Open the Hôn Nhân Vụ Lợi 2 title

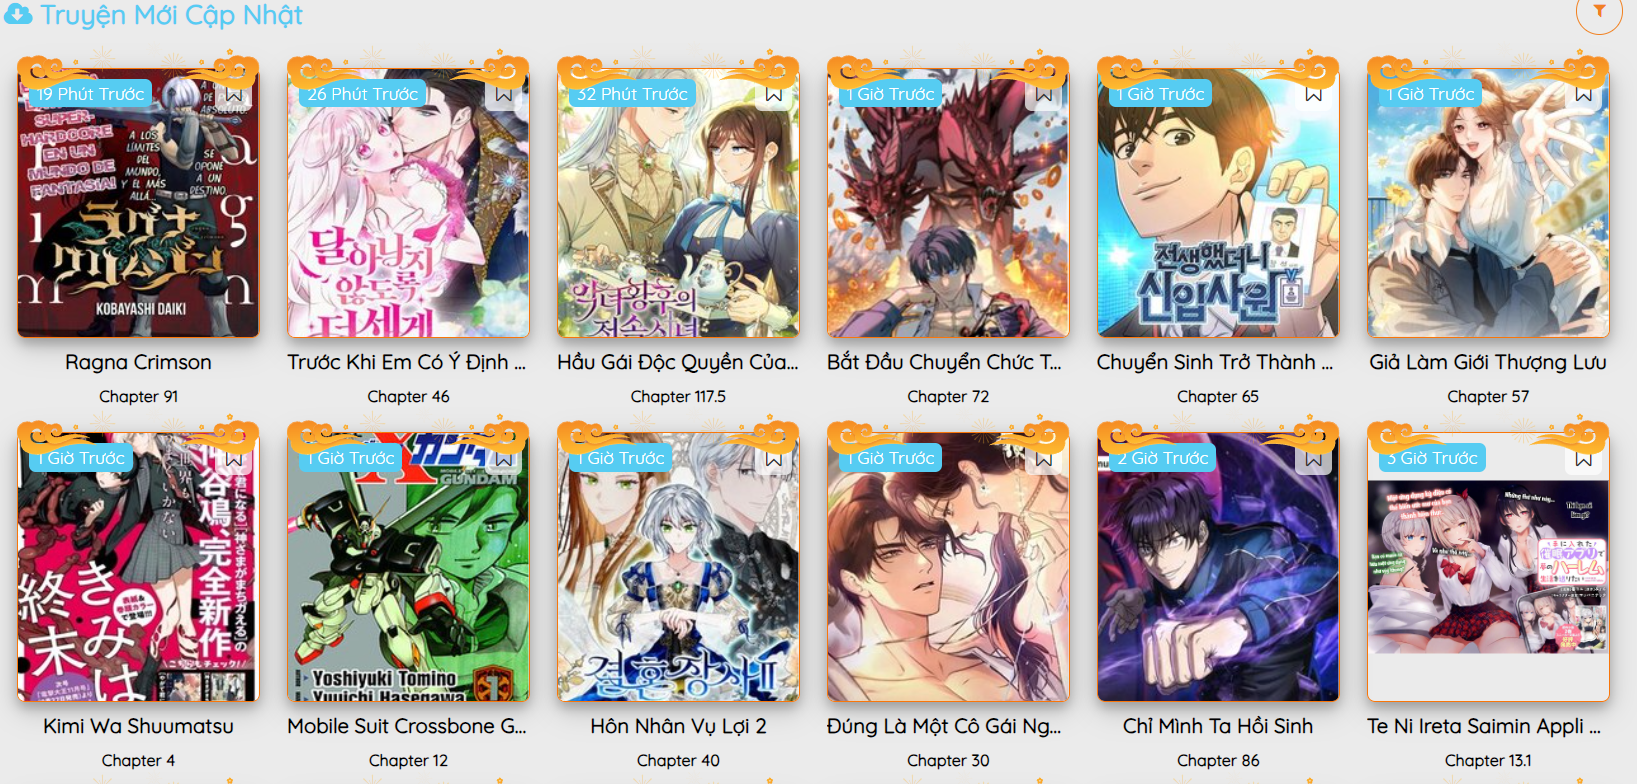(678, 726)
